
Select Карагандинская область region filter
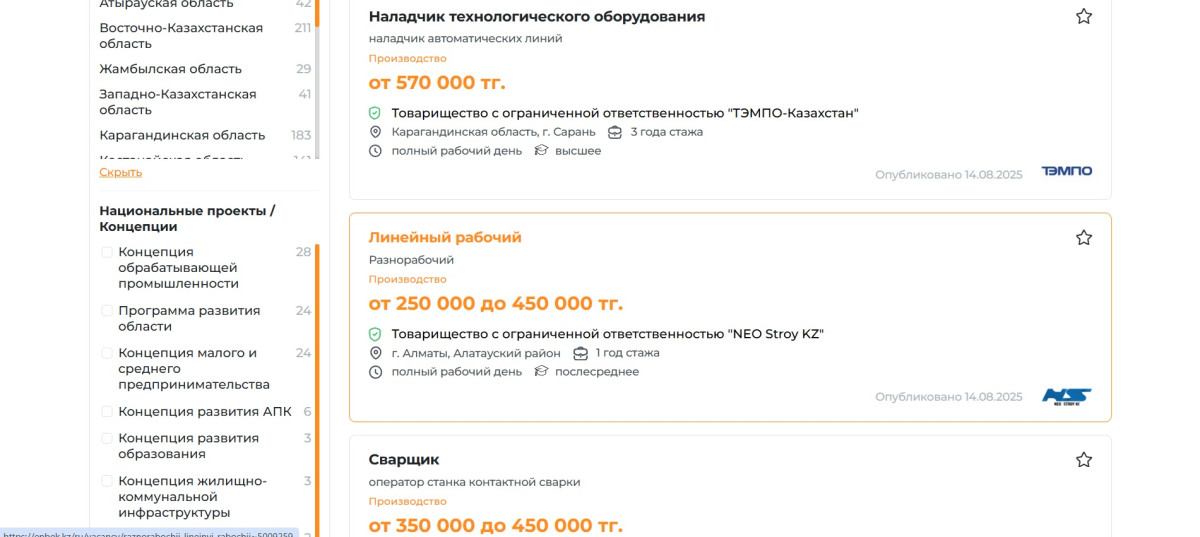[x=182, y=135]
